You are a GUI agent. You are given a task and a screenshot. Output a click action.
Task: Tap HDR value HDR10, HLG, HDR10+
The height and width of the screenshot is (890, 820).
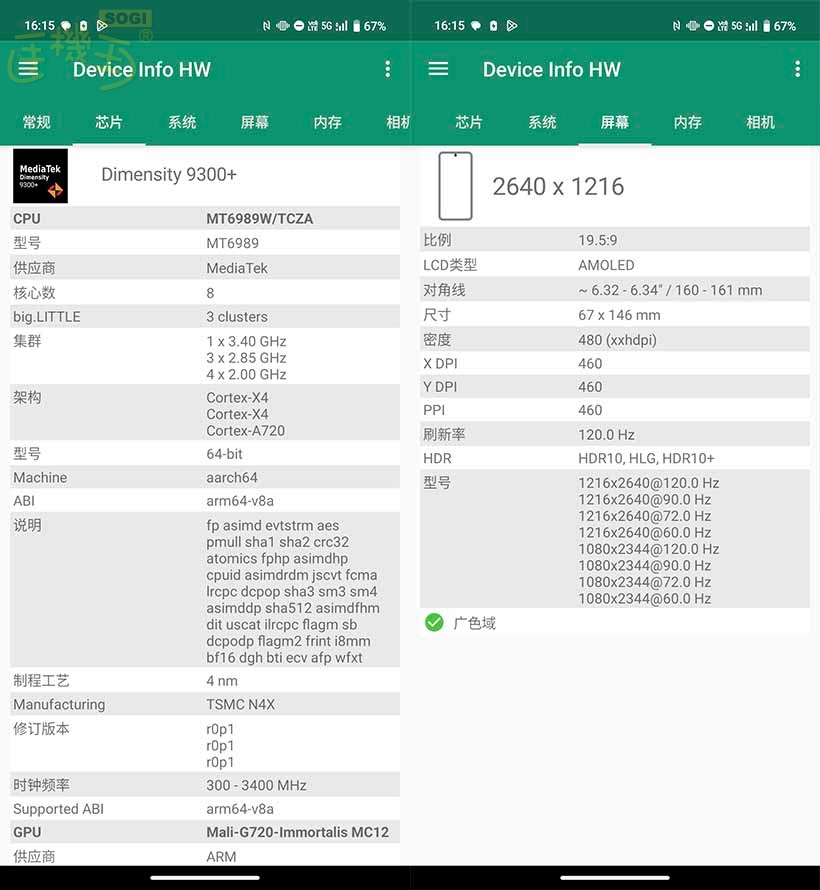point(646,458)
